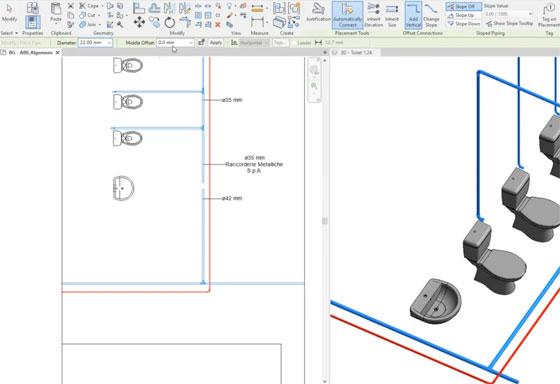The height and width of the screenshot is (384, 560).
Task: Switch to 3D - Toilet view tab
Action: [x=356, y=53]
